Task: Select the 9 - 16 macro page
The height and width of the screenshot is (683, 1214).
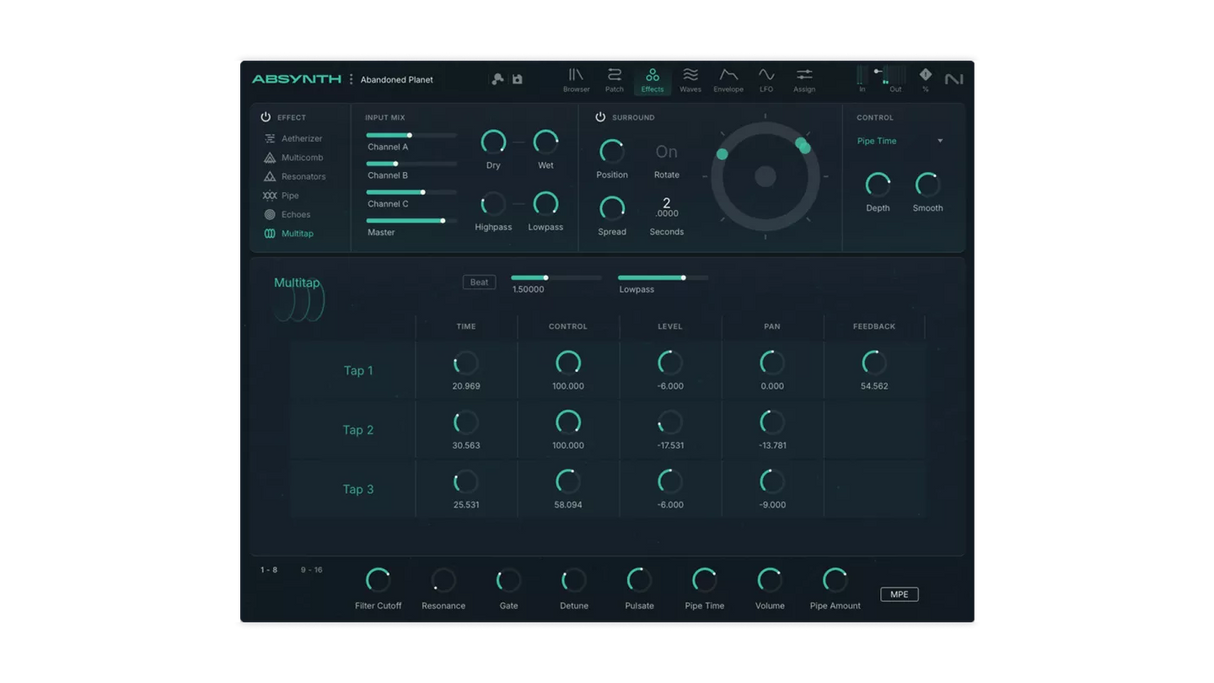Action: [x=311, y=569]
